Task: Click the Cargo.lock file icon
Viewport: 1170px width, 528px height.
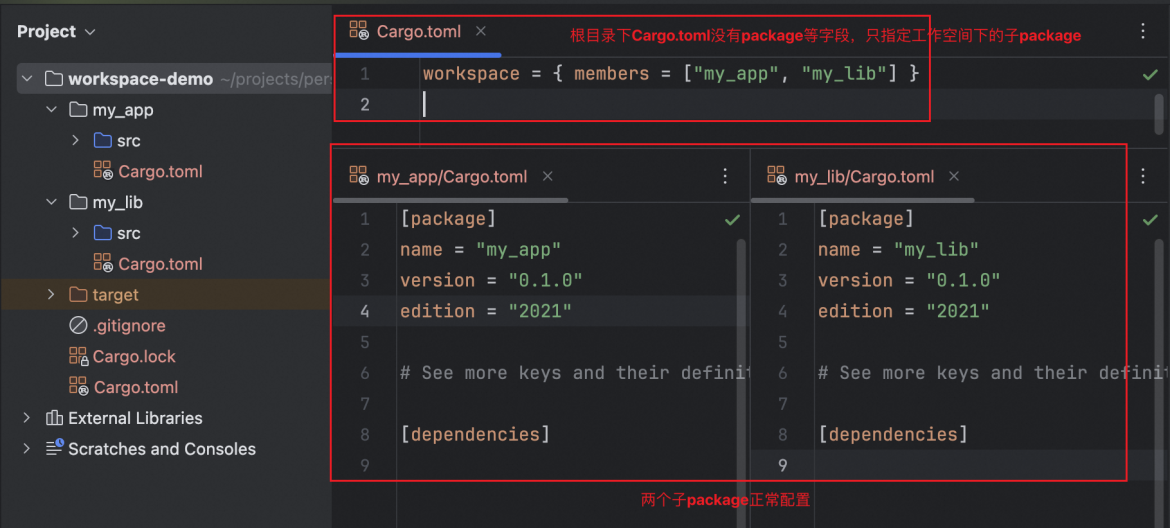Action: tap(78, 356)
